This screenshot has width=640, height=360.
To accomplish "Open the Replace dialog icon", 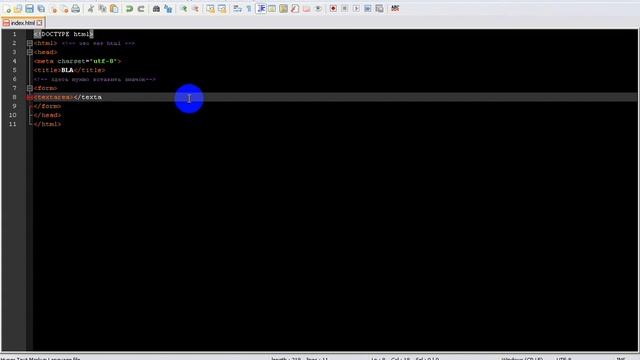I will tap(168, 9).
